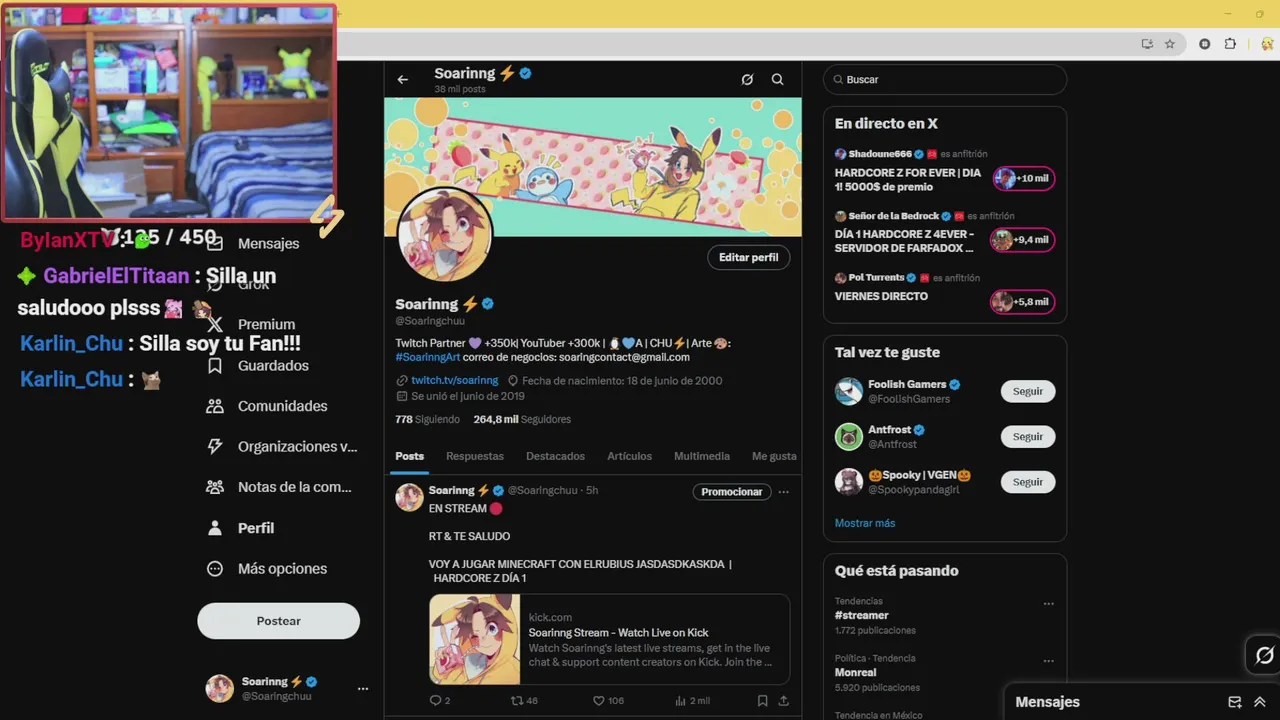Screen dimensions: 1280x720
Task: Open Antfrost suggested profile name
Action: tap(889, 430)
